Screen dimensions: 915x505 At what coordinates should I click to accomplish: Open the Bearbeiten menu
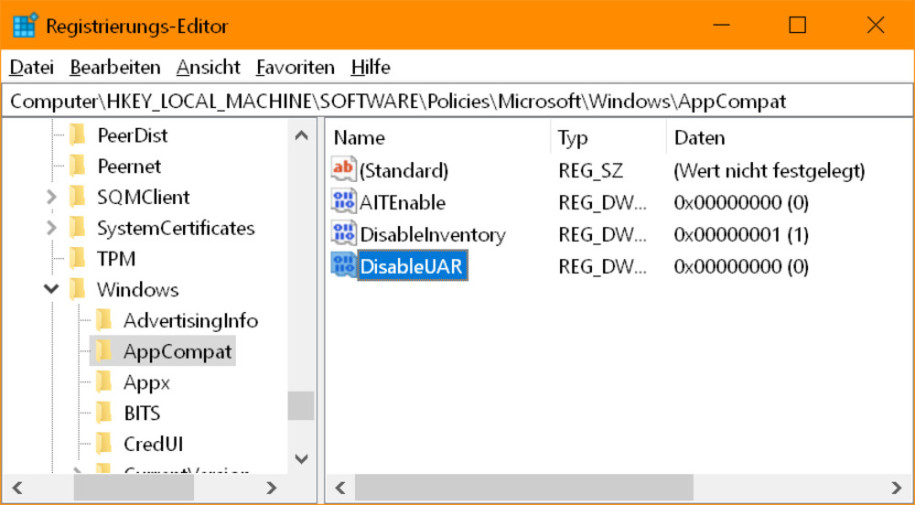point(115,68)
